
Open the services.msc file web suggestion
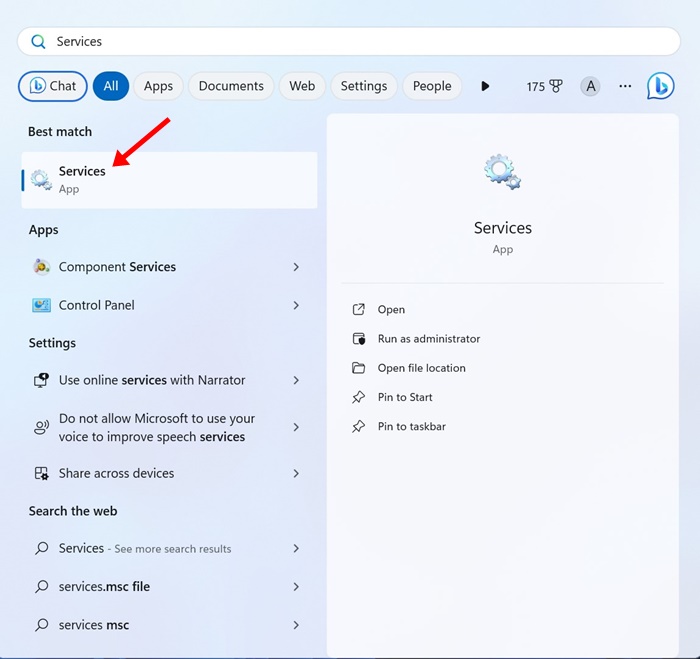pyautogui.click(x=170, y=587)
